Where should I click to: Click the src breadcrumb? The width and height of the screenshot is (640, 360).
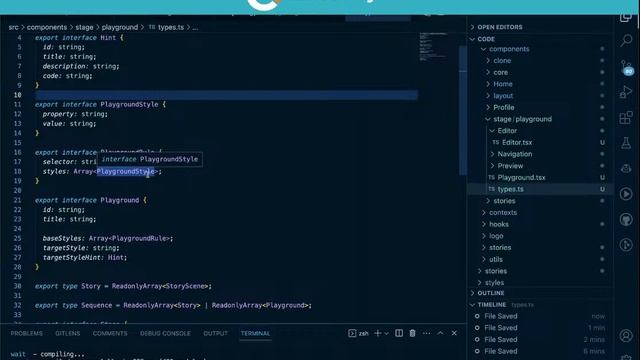(13, 27)
